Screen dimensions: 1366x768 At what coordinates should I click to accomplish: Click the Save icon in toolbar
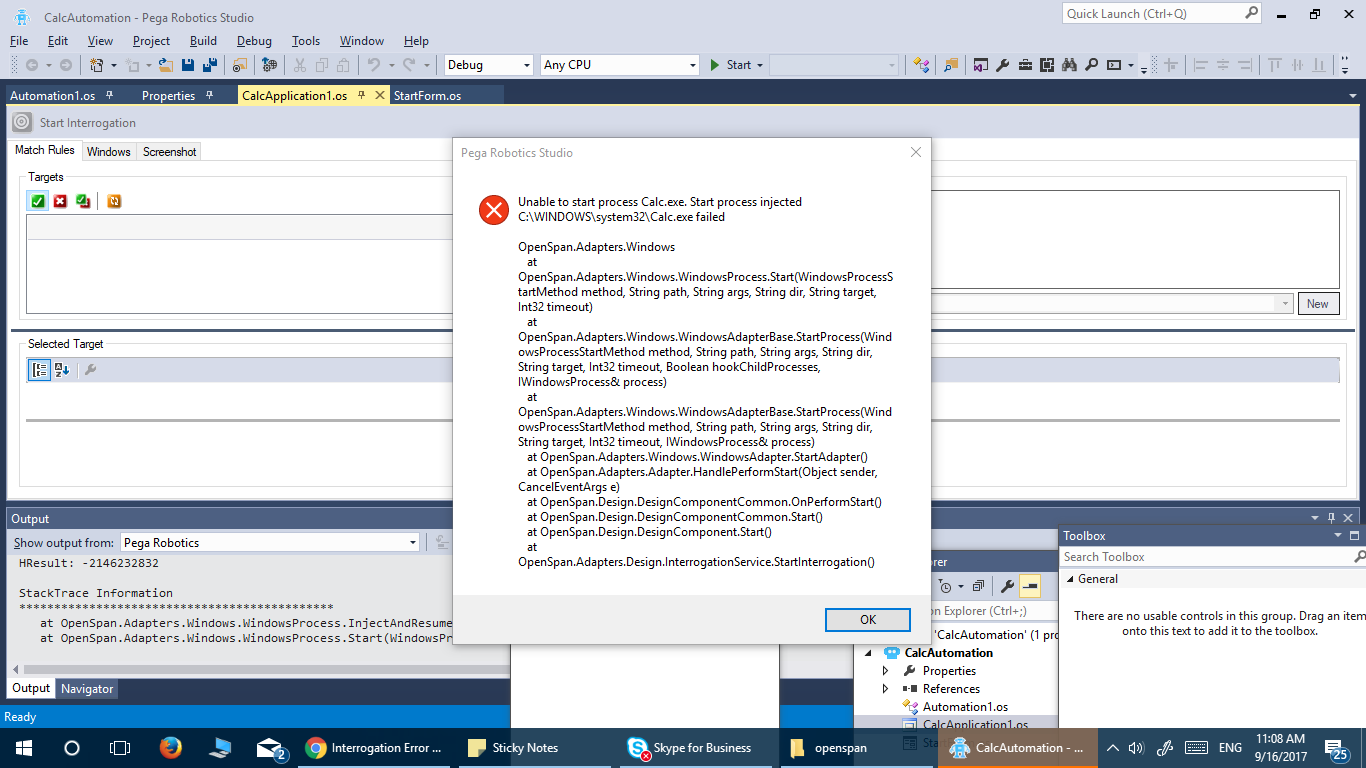click(188, 65)
